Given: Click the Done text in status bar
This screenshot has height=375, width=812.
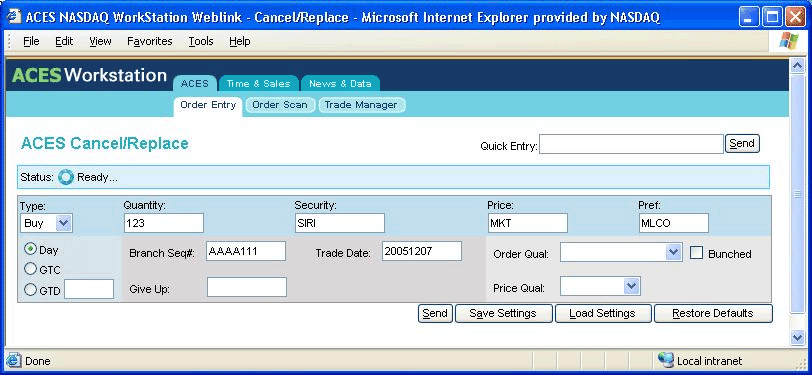Looking at the screenshot, I should [38, 361].
